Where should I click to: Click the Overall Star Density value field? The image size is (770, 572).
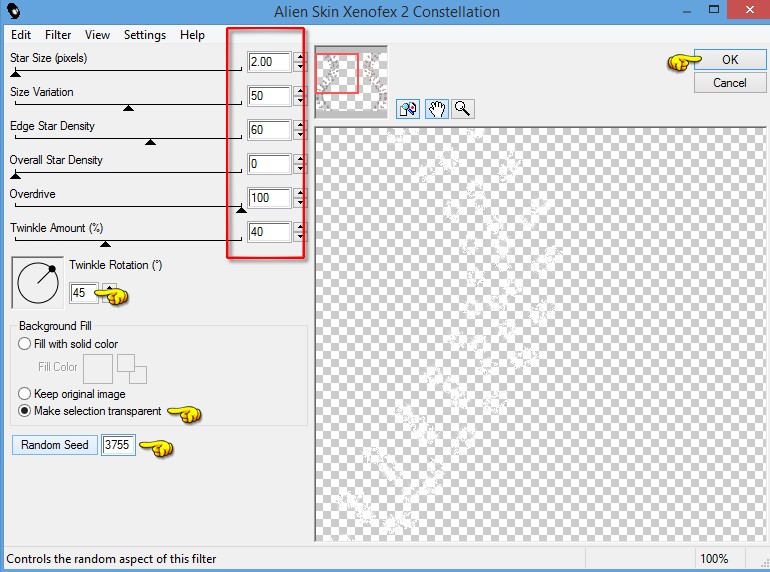click(x=269, y=163)
